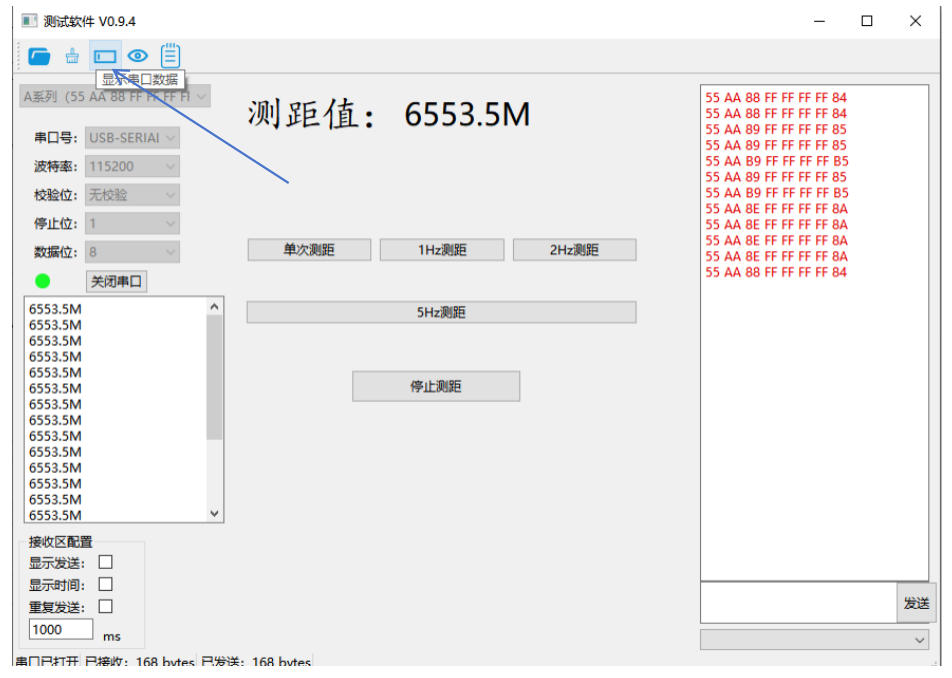Screen dimensions: 952x678
Task: Click the green serial port status indicator
Action: tap(43, 281)
